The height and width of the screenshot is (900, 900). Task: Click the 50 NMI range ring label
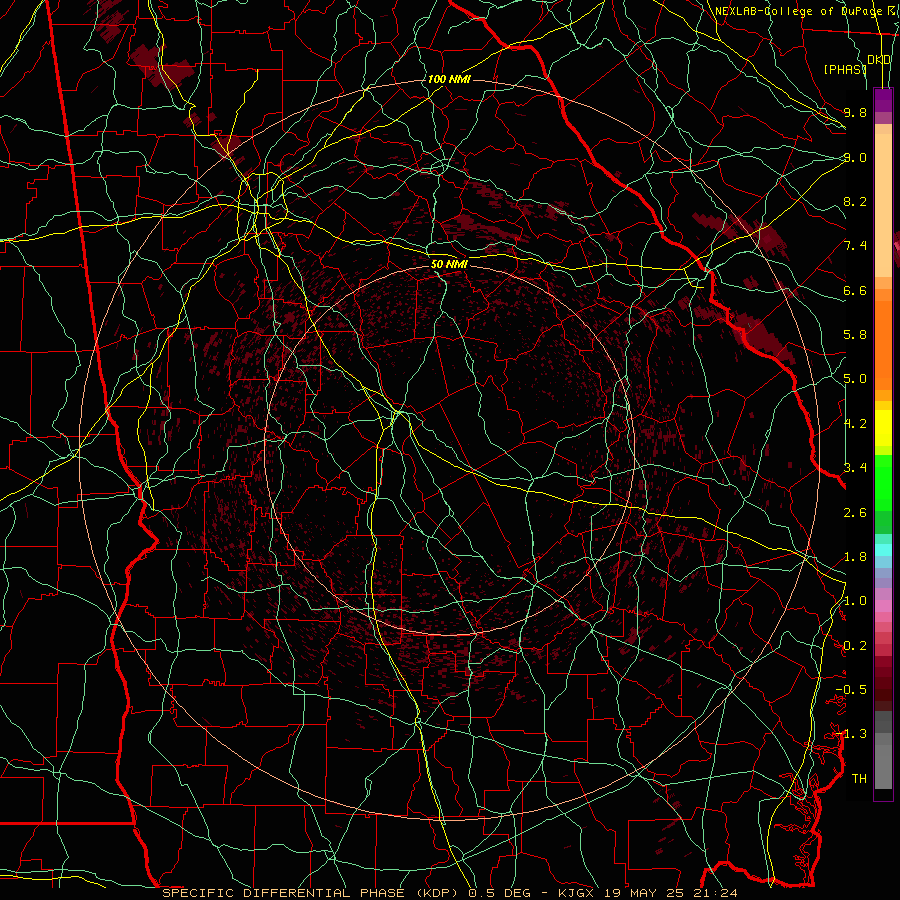[449, 265]
